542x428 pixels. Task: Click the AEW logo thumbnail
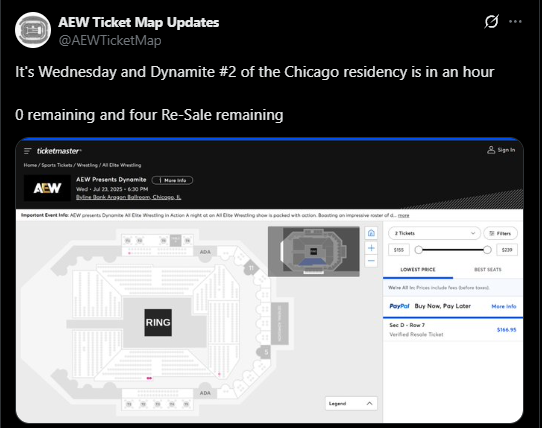[x=47, y=188]
